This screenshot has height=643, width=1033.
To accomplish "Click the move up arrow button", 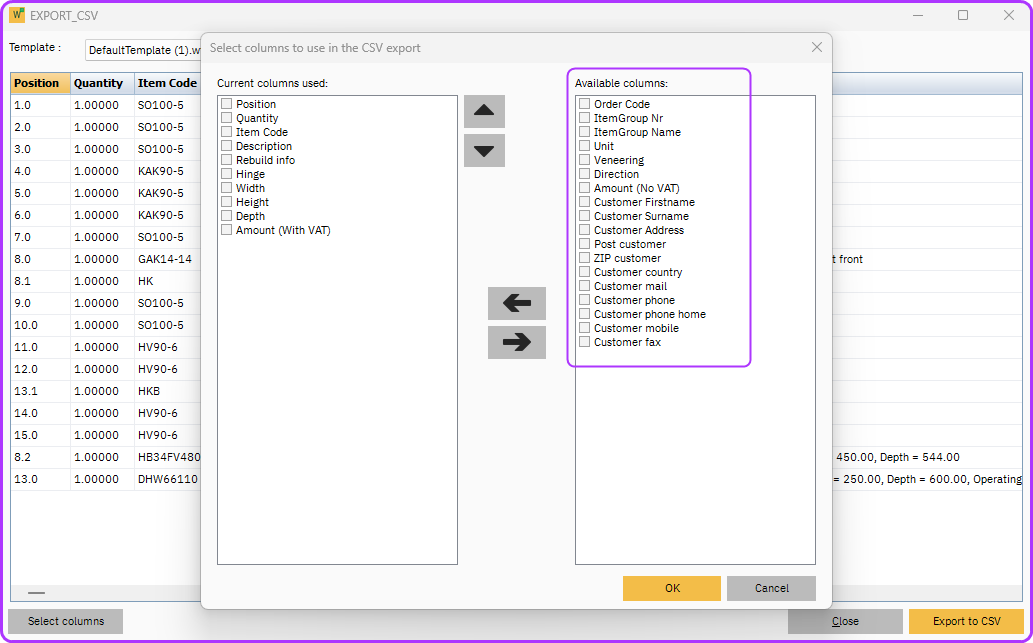I will click(x=484, y=111).
